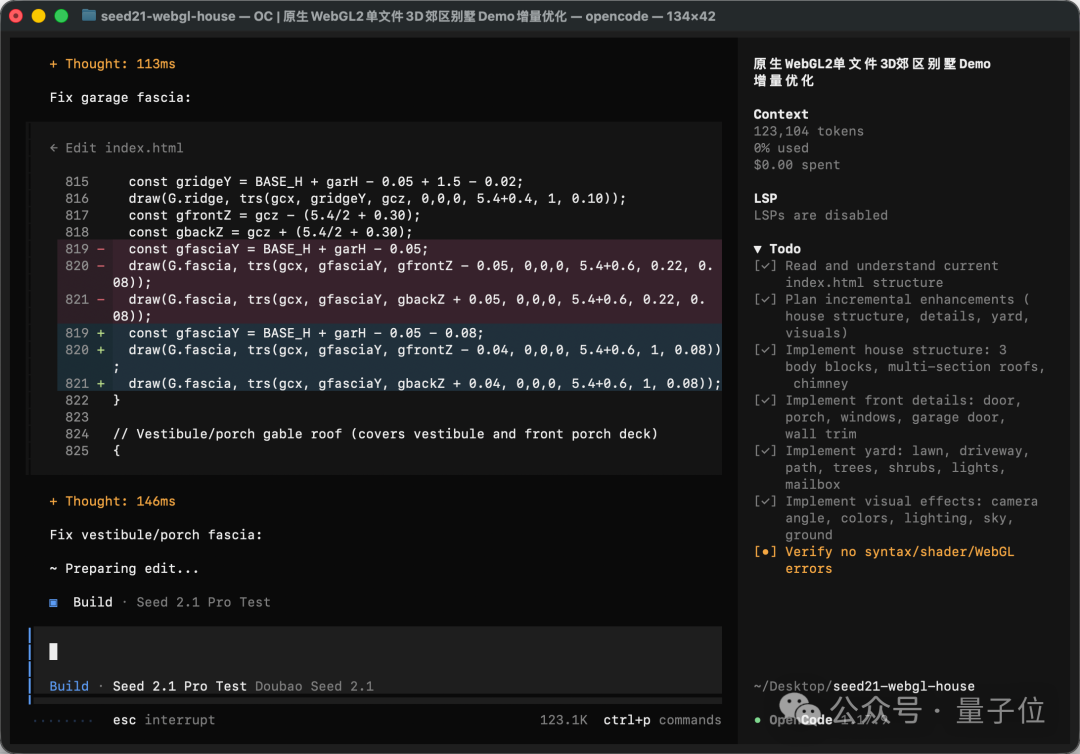Screen dimensions: 1080x754
Task: Click 'LSPs are disabled' text
Action: [x=820, y=216]
